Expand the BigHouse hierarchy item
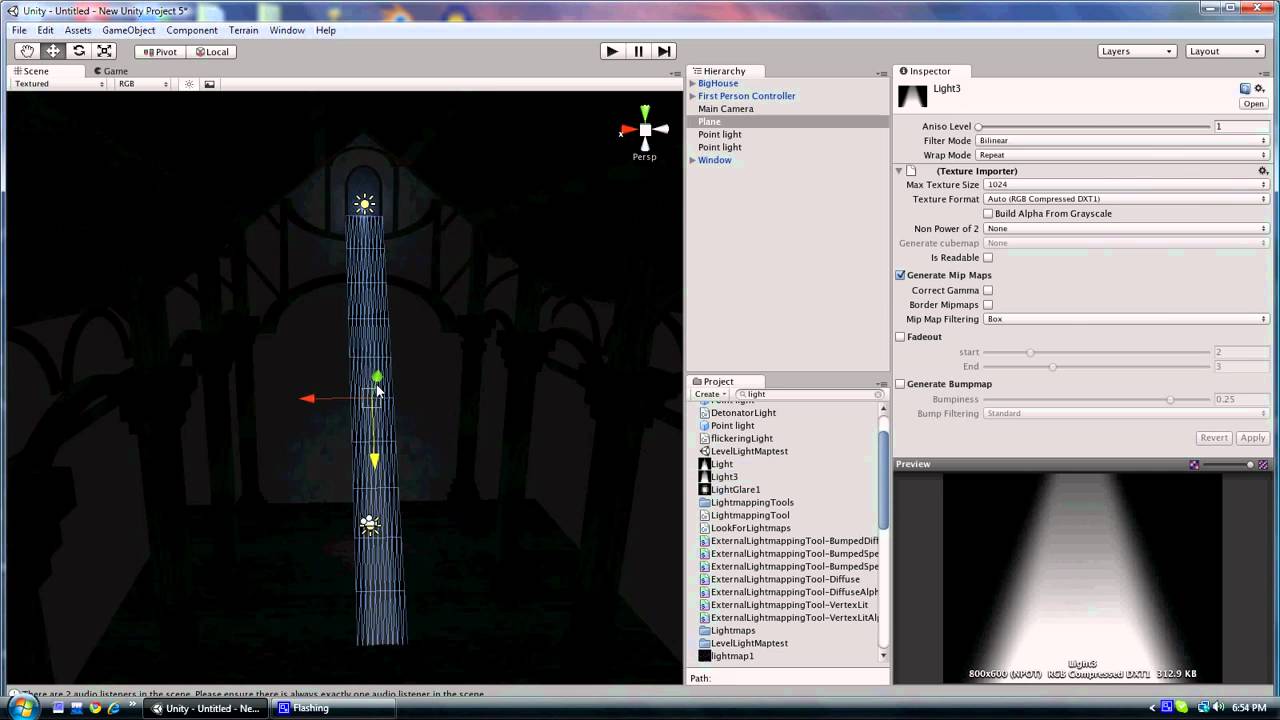 tap(692, 84)
